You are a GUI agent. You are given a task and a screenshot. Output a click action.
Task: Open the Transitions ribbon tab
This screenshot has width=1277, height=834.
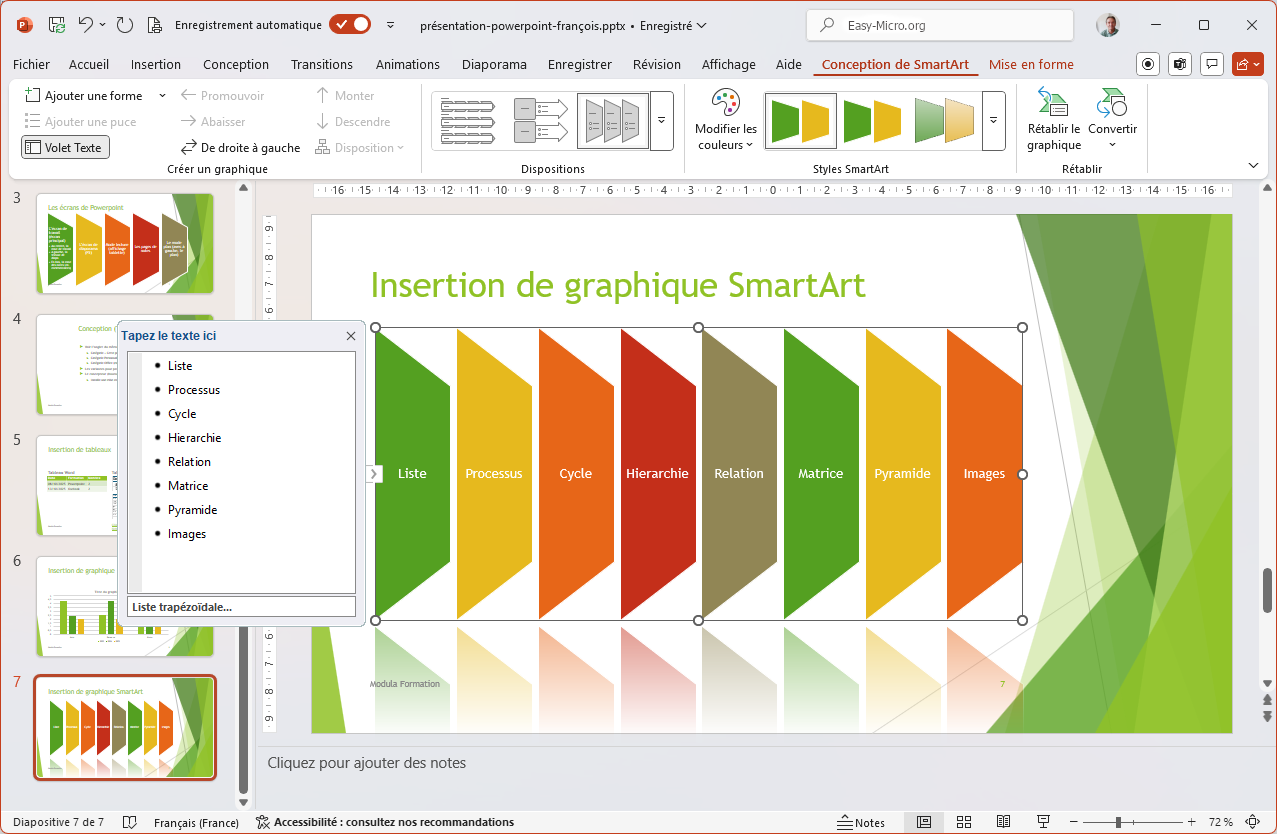(x=322, y=64)
